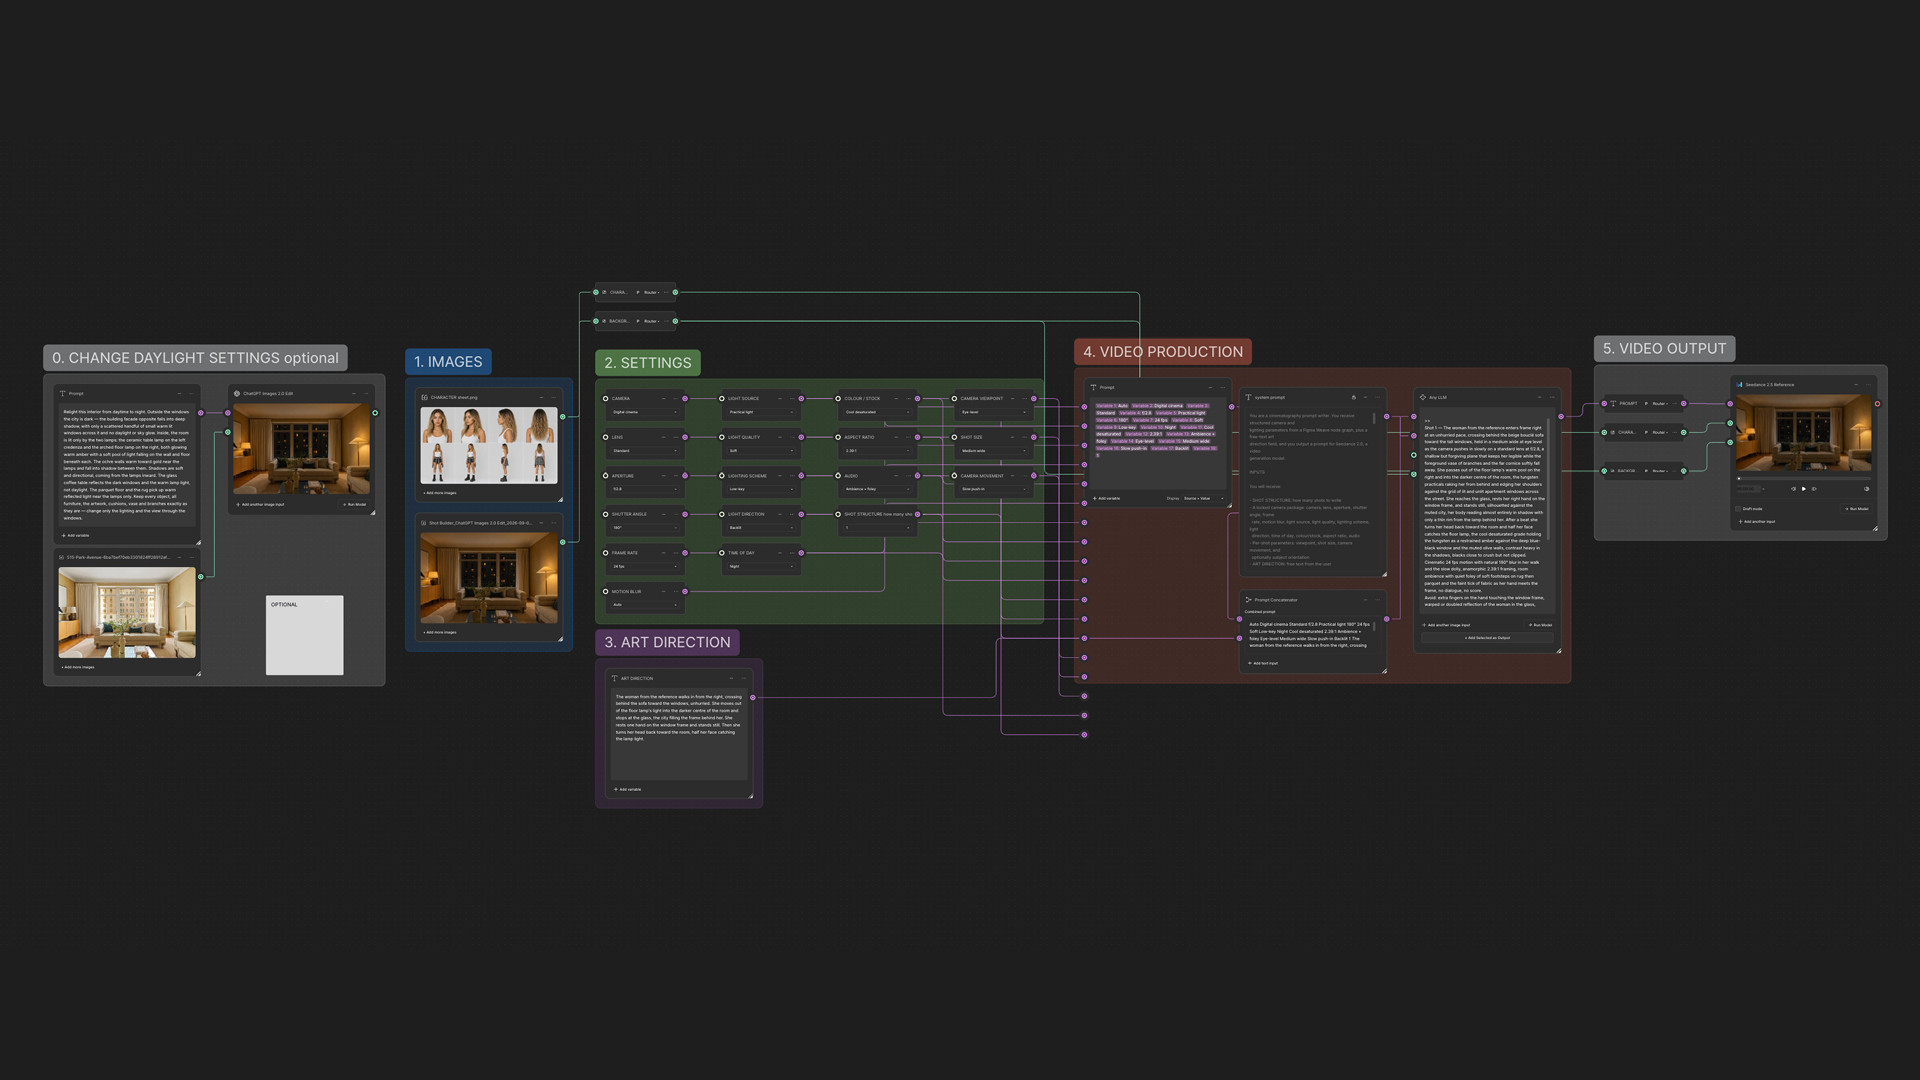Viewport: 1920px width, 1080px height.
Task: Click the PROMPT router node input connector
Action: click(1604, 404)
